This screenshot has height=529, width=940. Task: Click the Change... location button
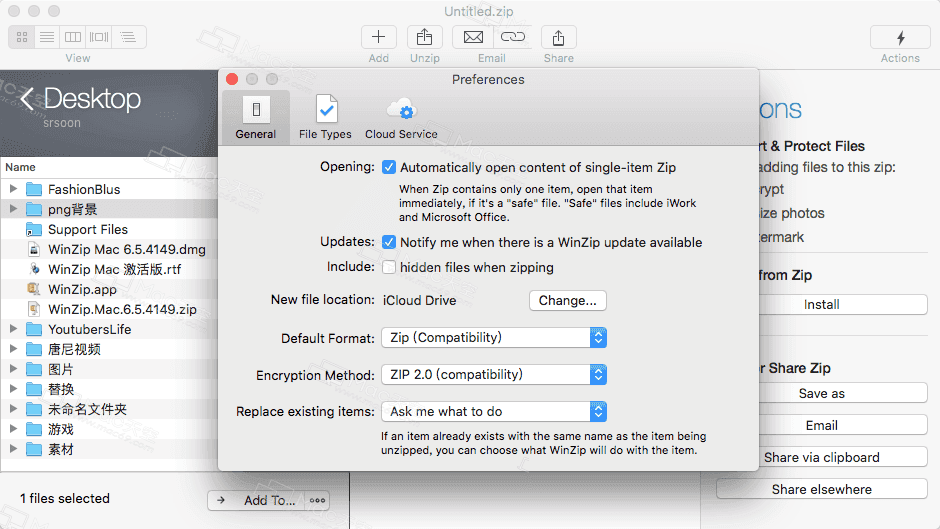(568, 300)
